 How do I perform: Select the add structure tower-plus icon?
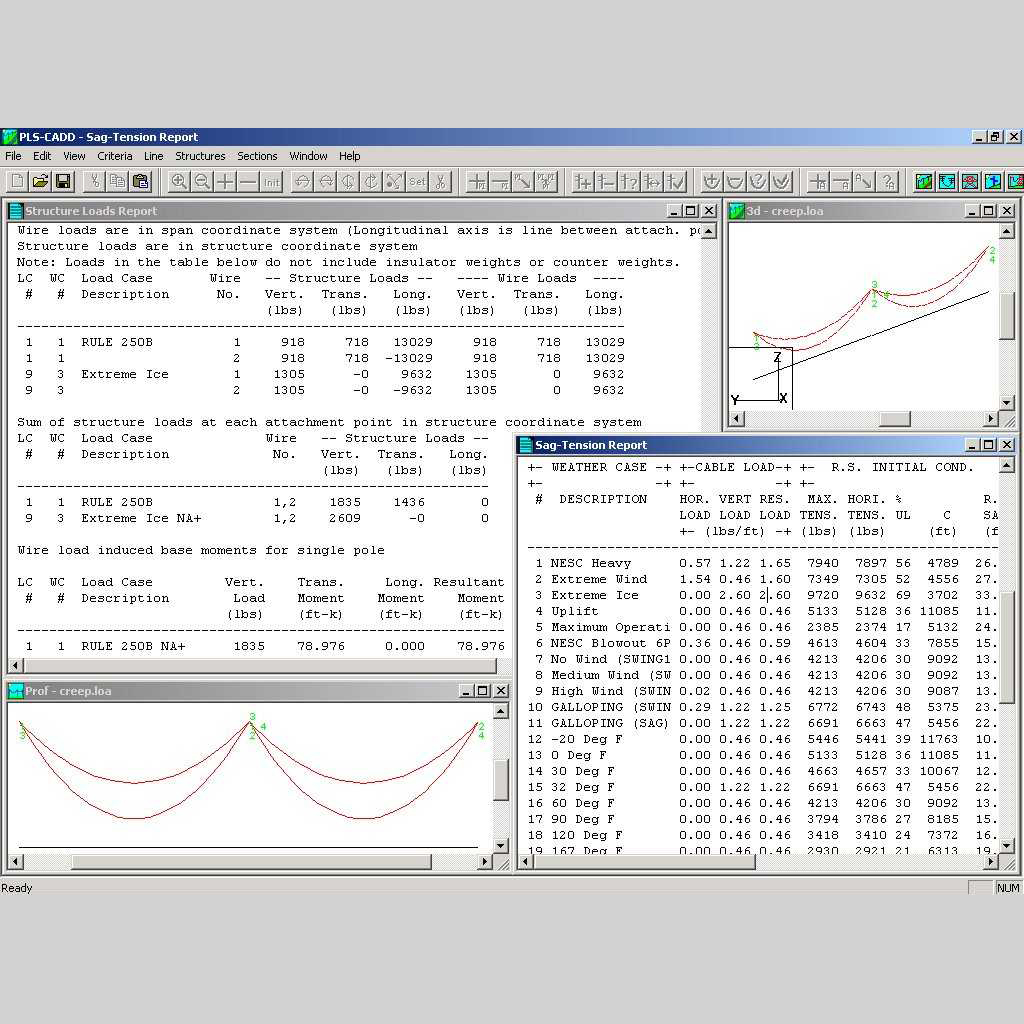(x=583, y=181)
